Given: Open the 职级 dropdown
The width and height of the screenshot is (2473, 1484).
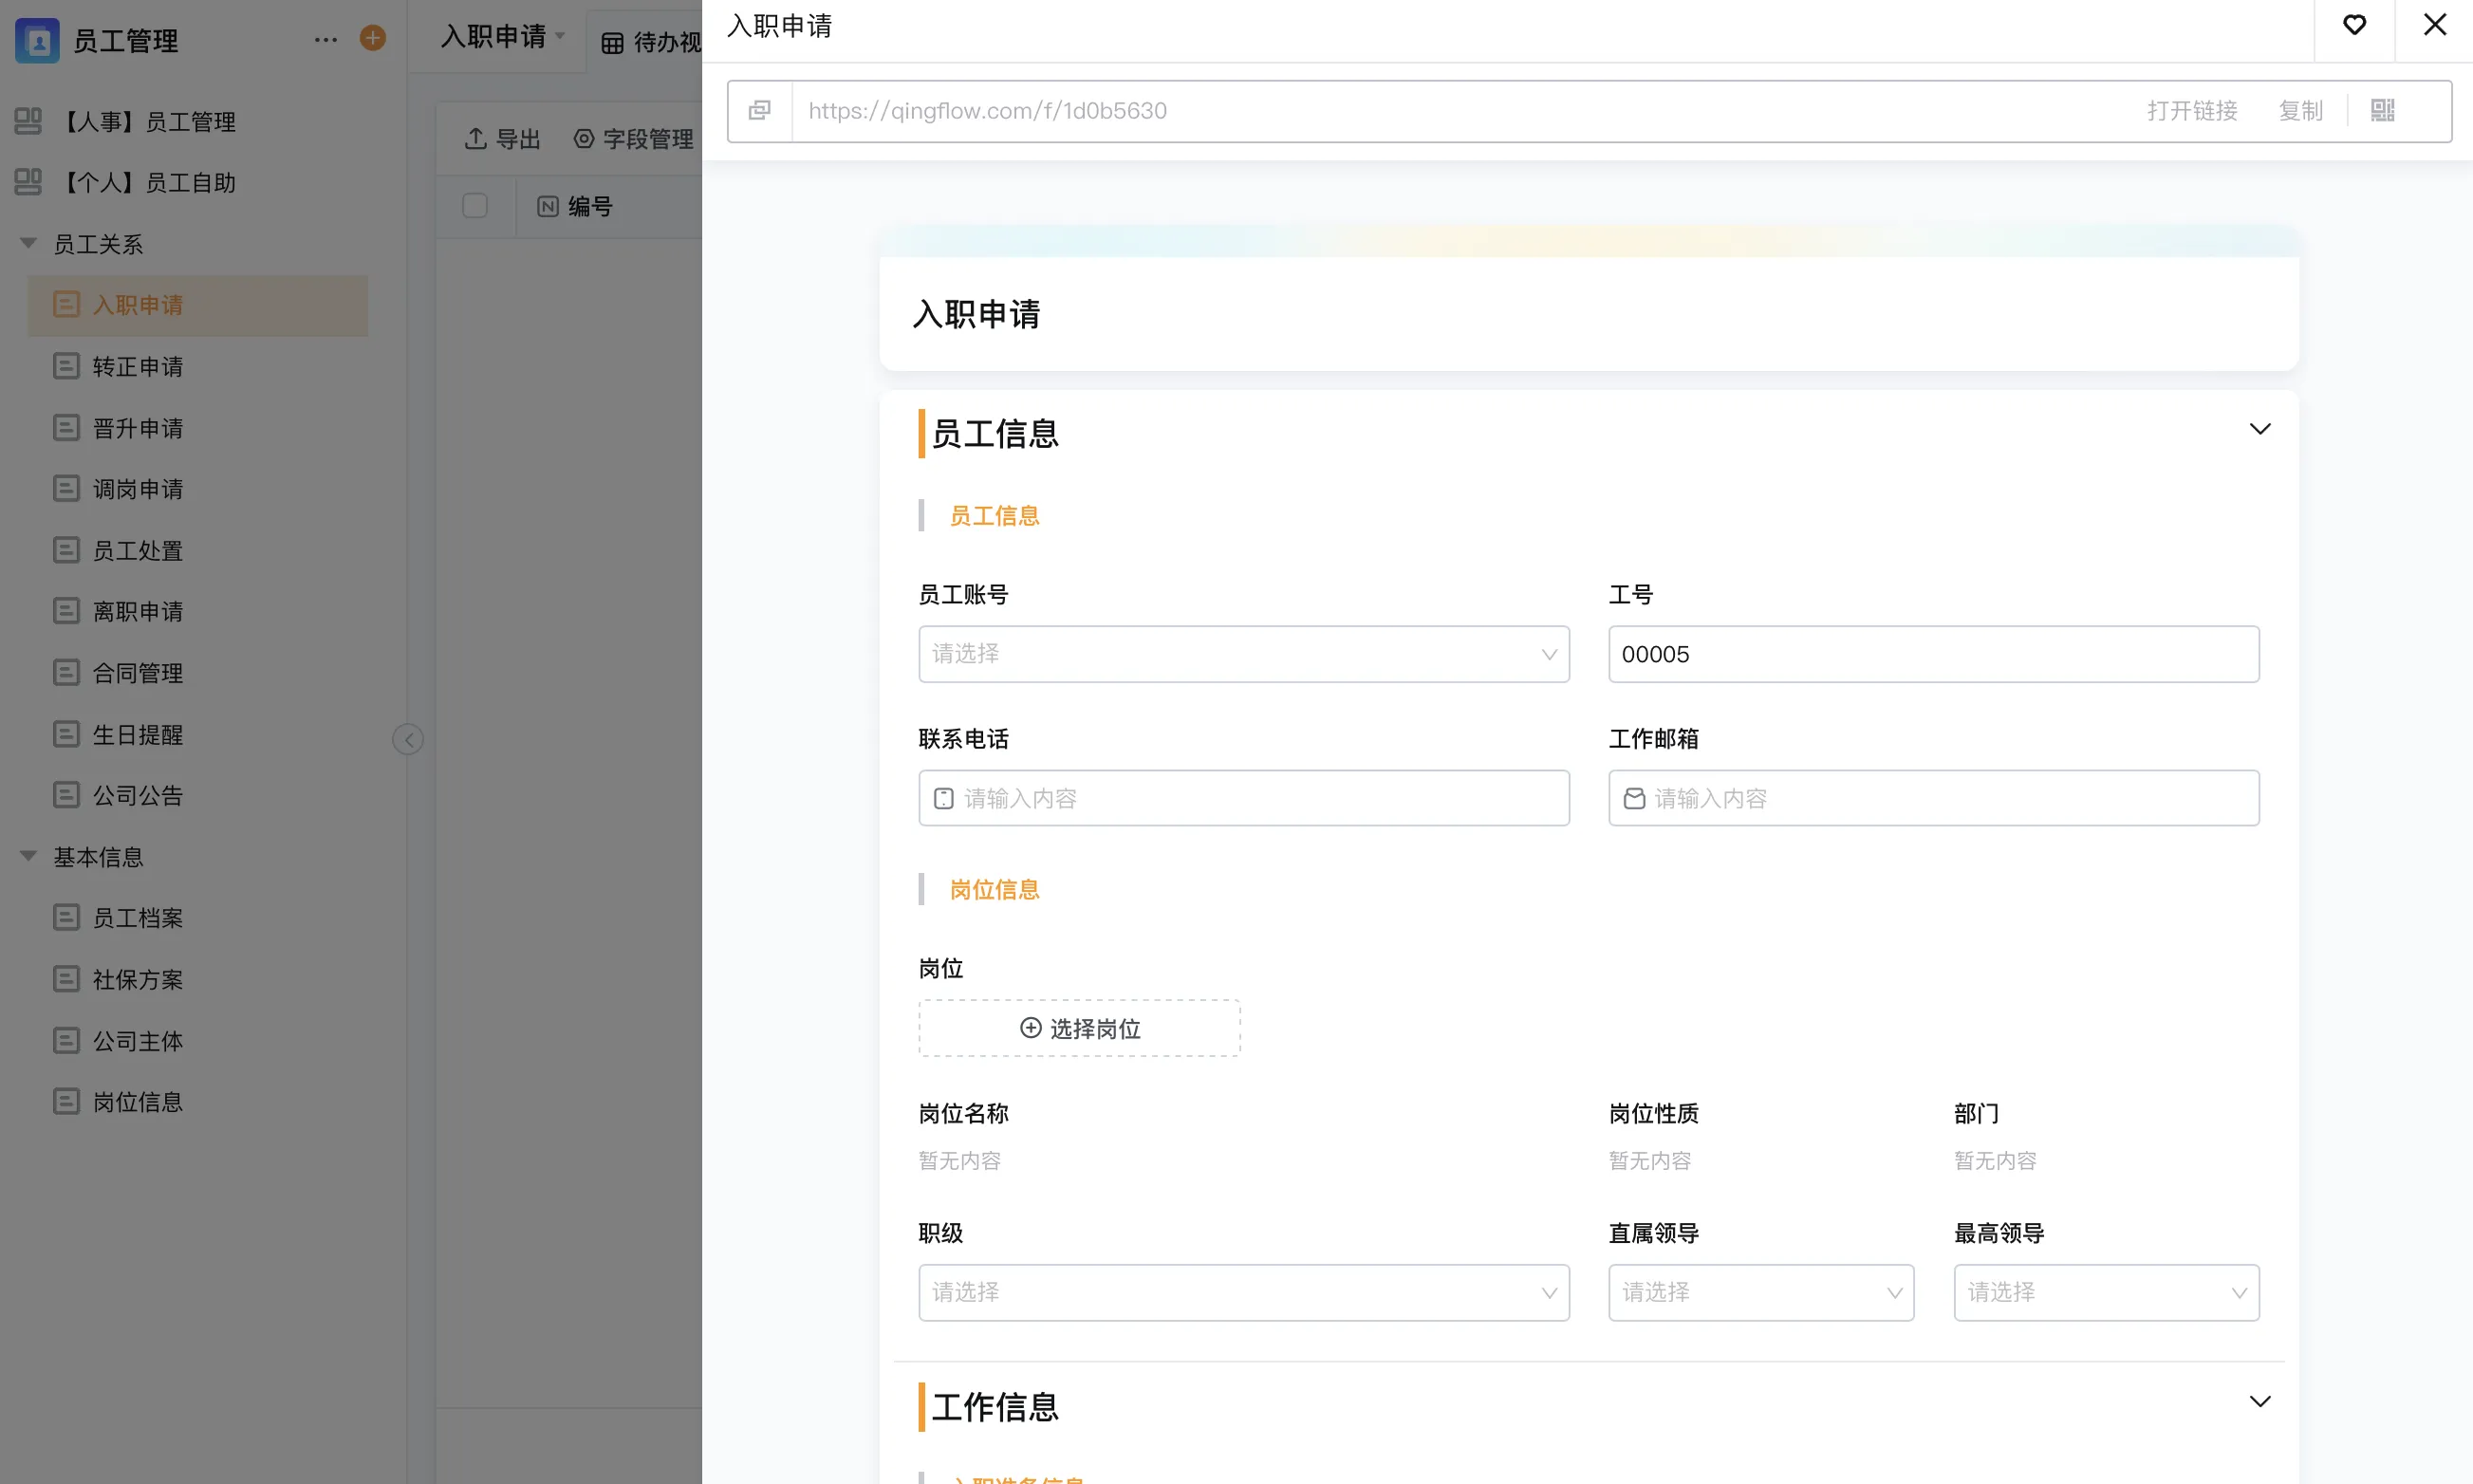Looking at the screenshot, I should 1243,1292.
